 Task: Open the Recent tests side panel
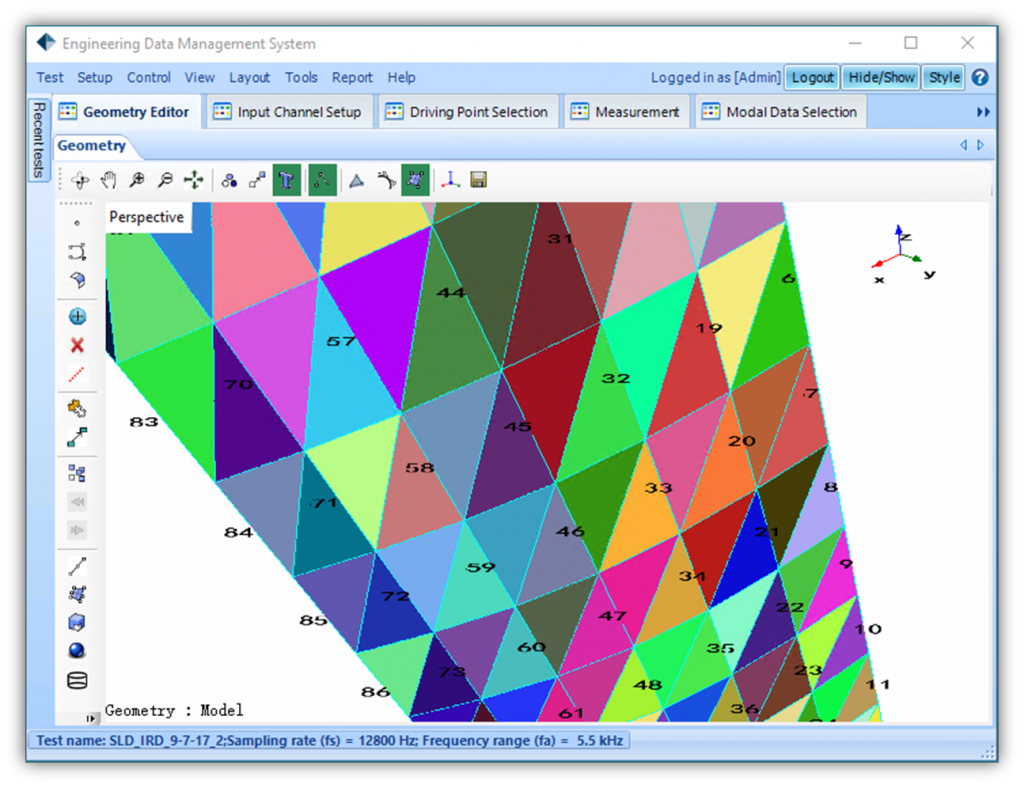pos(39,140)
